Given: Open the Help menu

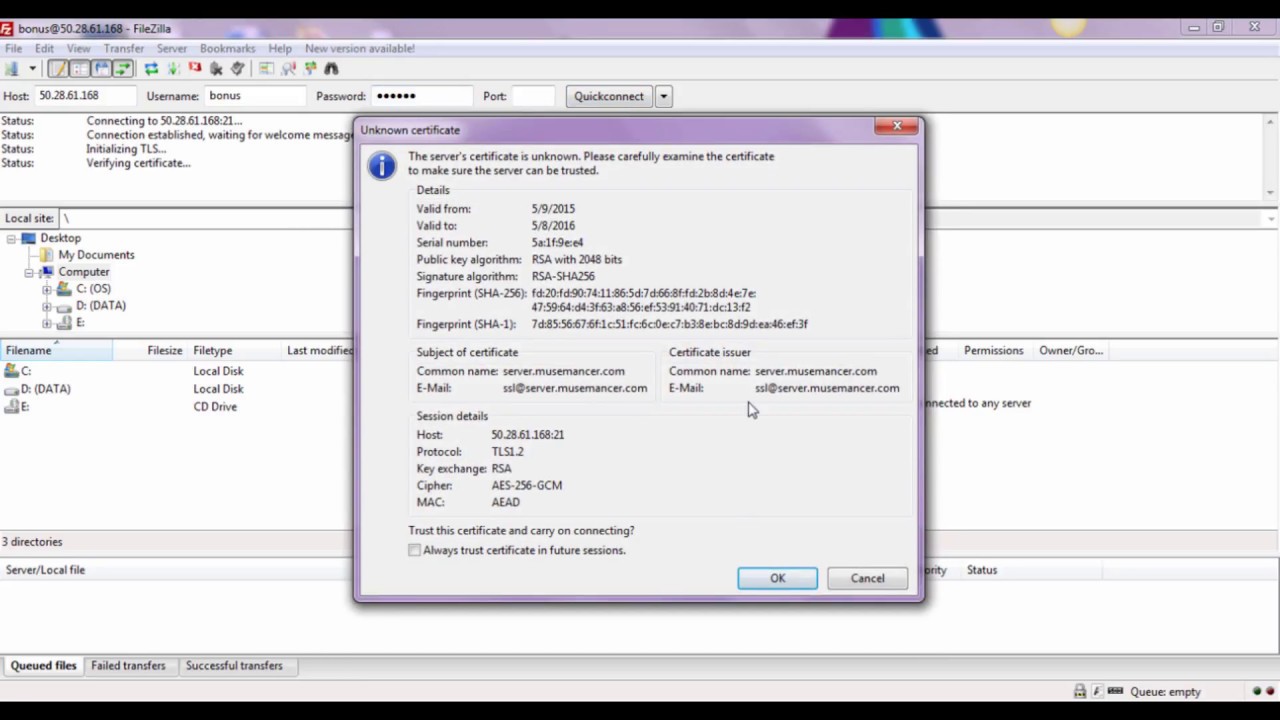Looking at the screenshot, I should 280,48.
